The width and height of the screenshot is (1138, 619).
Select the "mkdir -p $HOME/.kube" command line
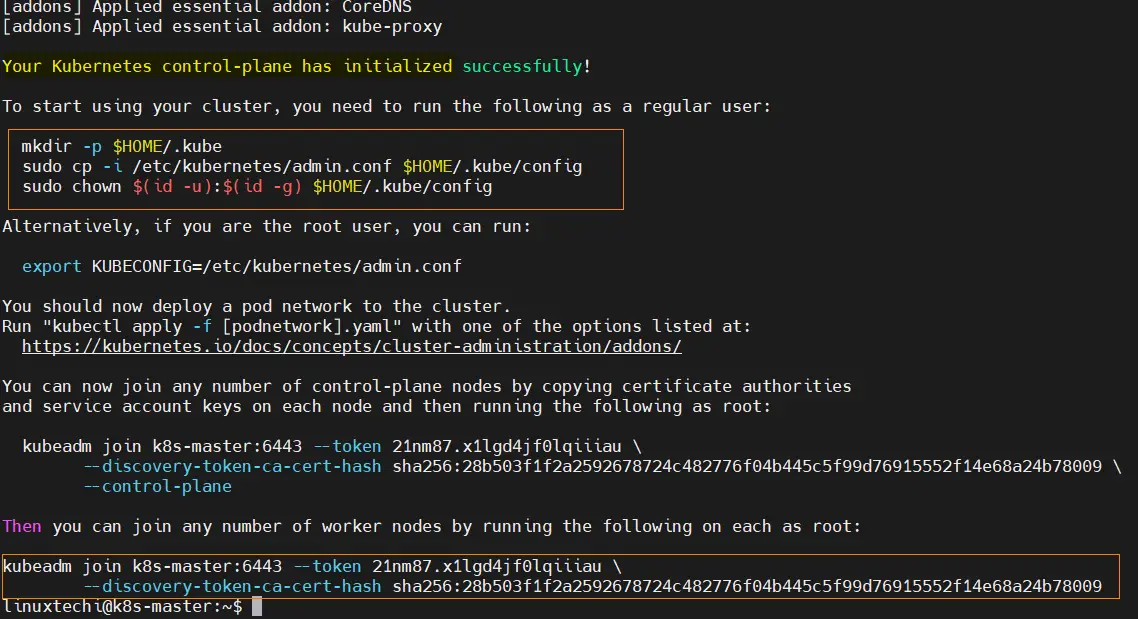click(121, 146)
